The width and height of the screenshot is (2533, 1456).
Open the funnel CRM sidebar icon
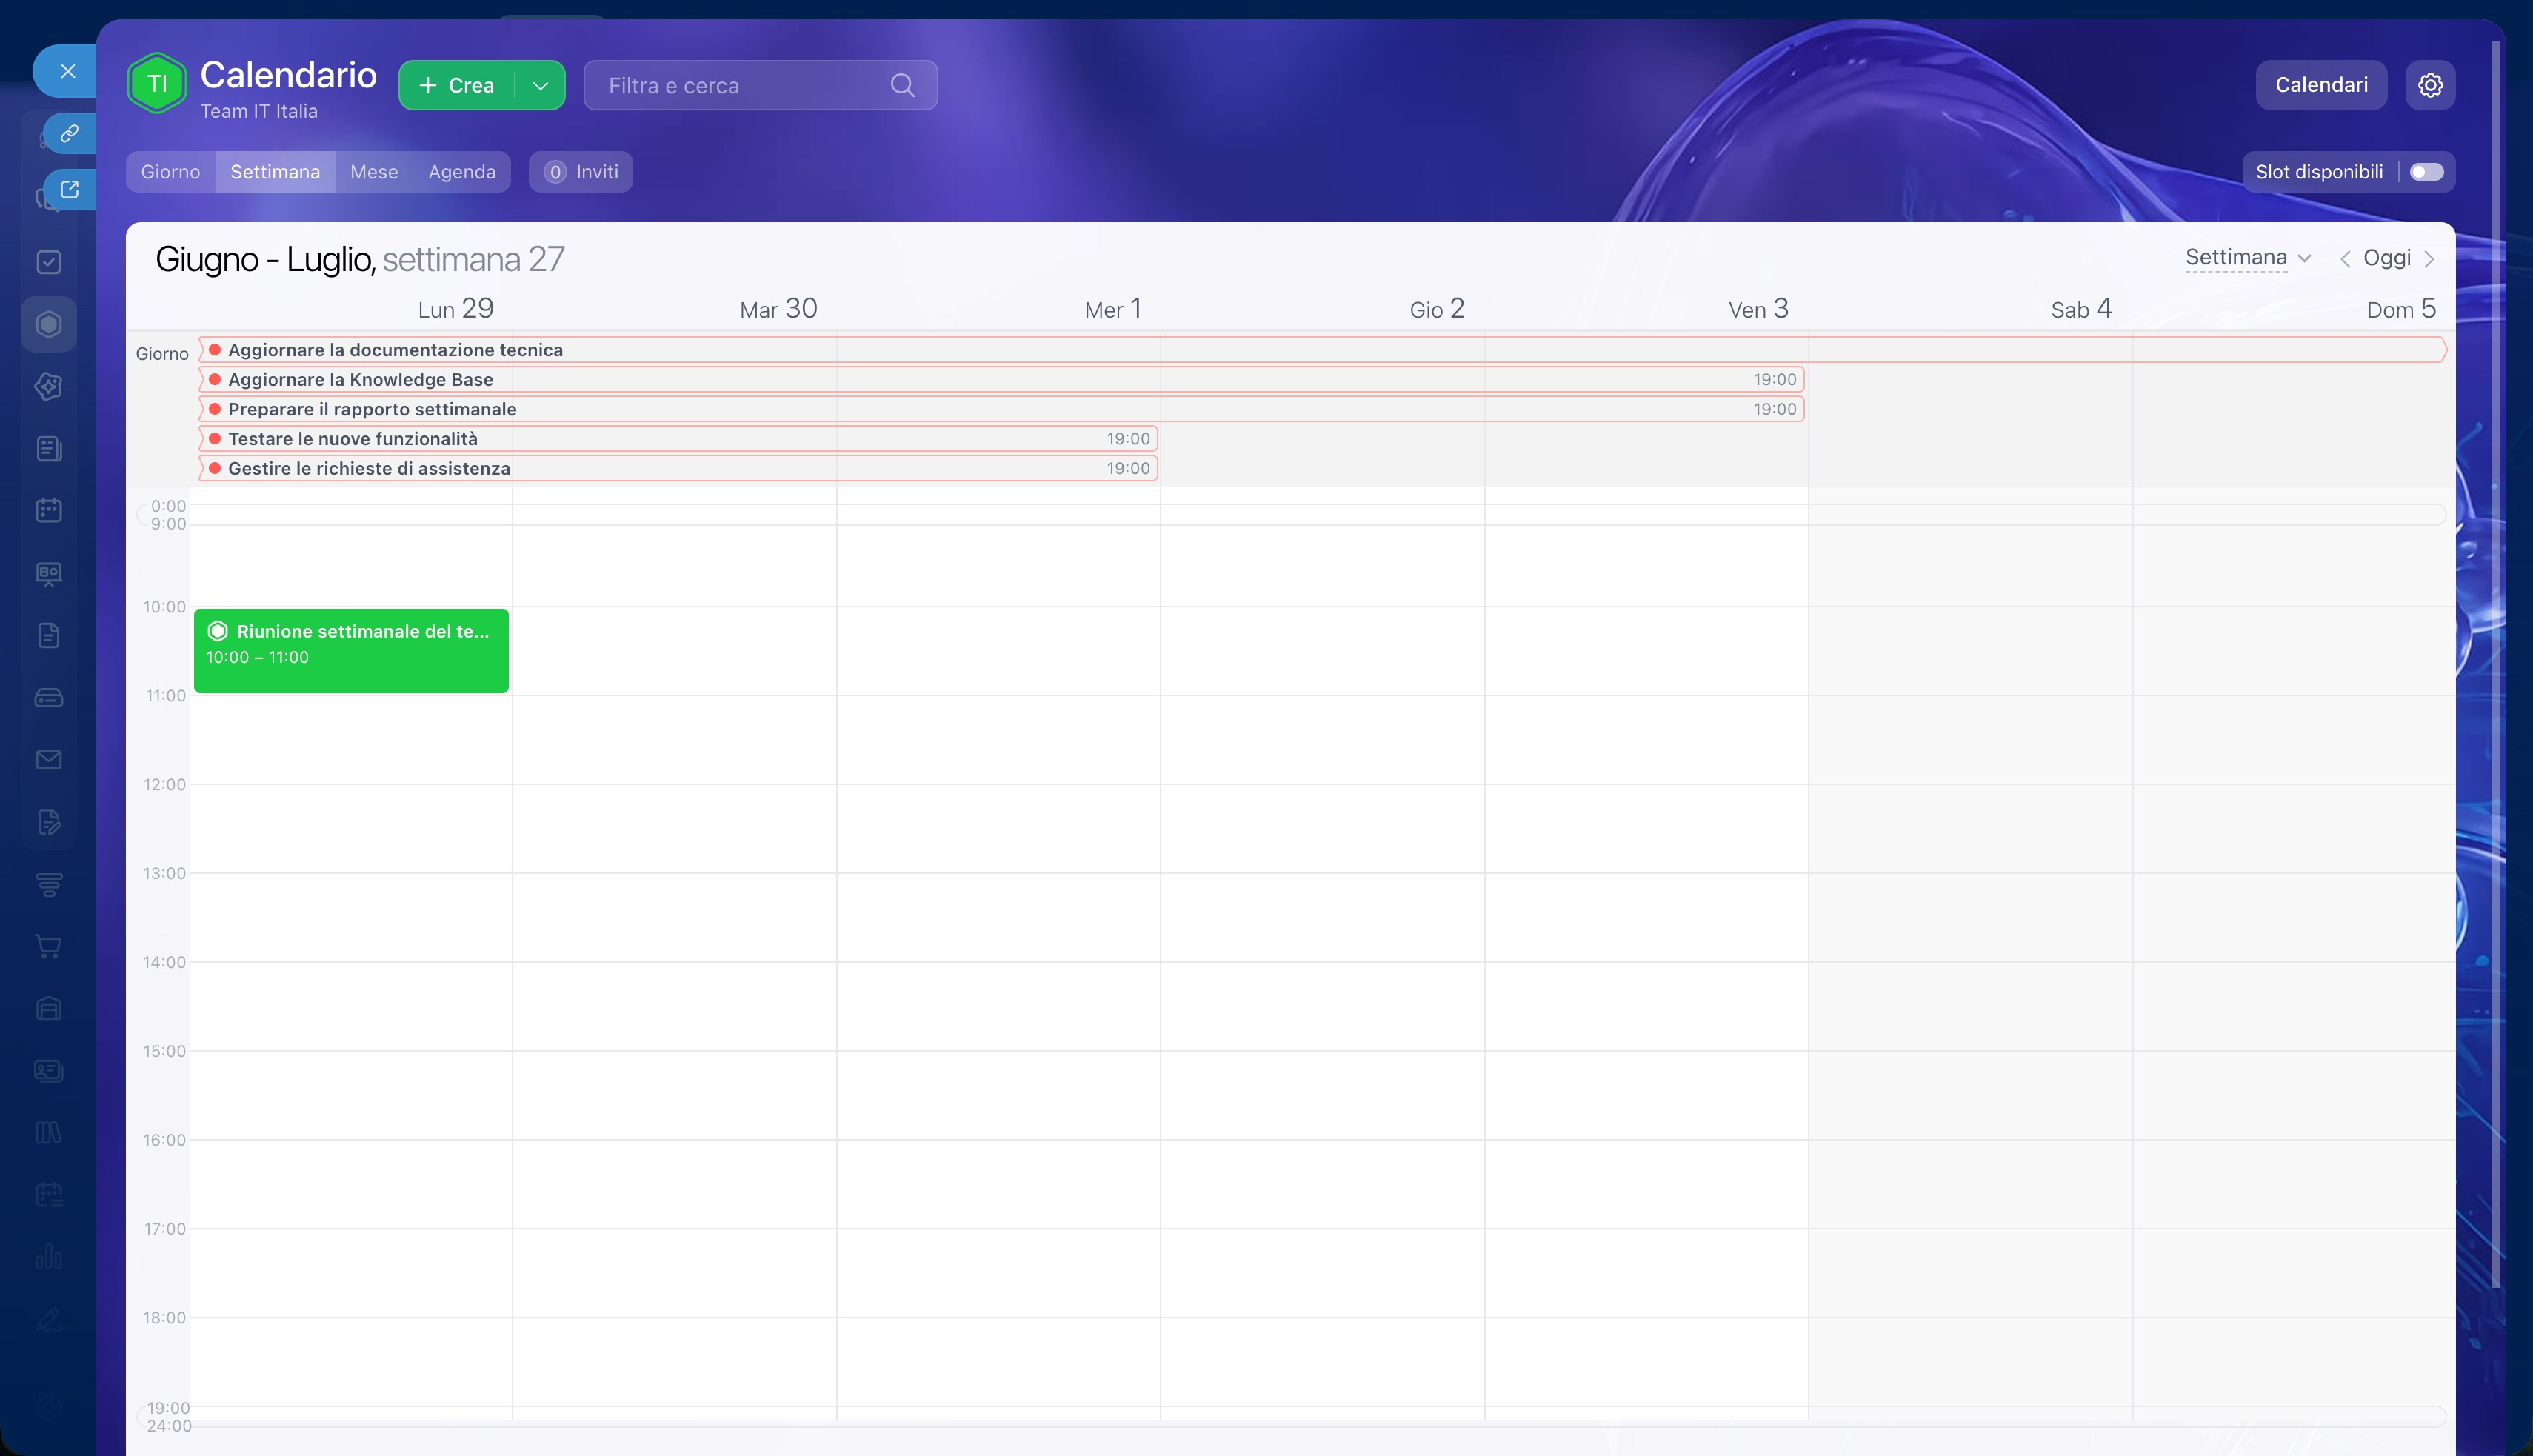point(49,884)
